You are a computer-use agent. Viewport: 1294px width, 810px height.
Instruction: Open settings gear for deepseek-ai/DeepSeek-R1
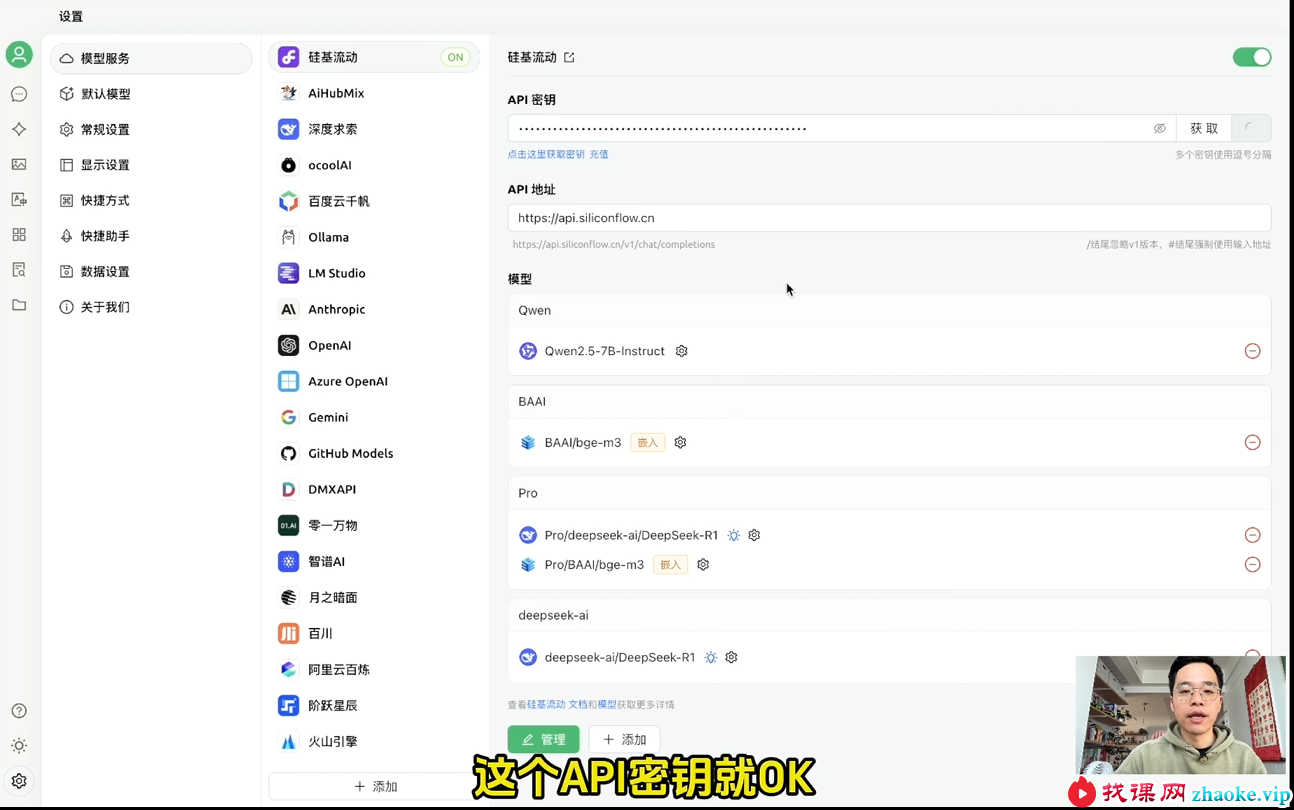(732, 657)
